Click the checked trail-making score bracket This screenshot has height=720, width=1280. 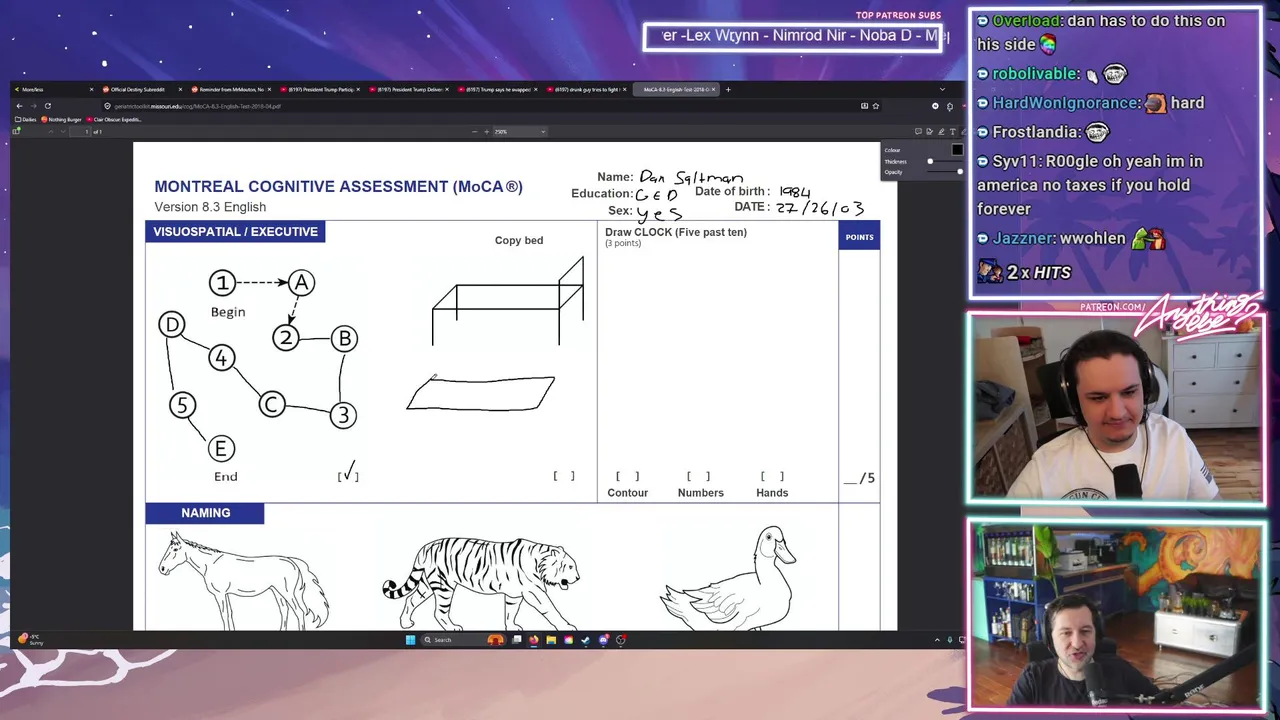click(348, 474)
